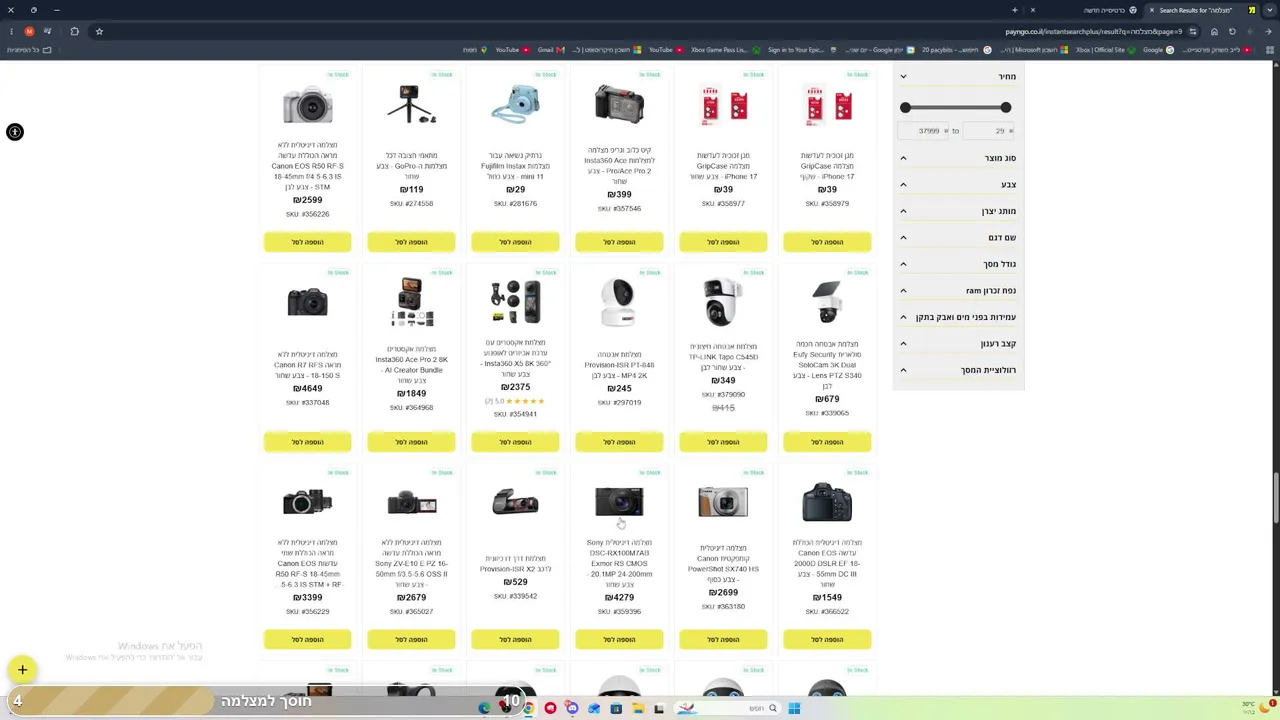Expand the נפח זכרון ram filter
This screenshot has width=1280, height=720.
pyautogui.click(x=958, y=291)
